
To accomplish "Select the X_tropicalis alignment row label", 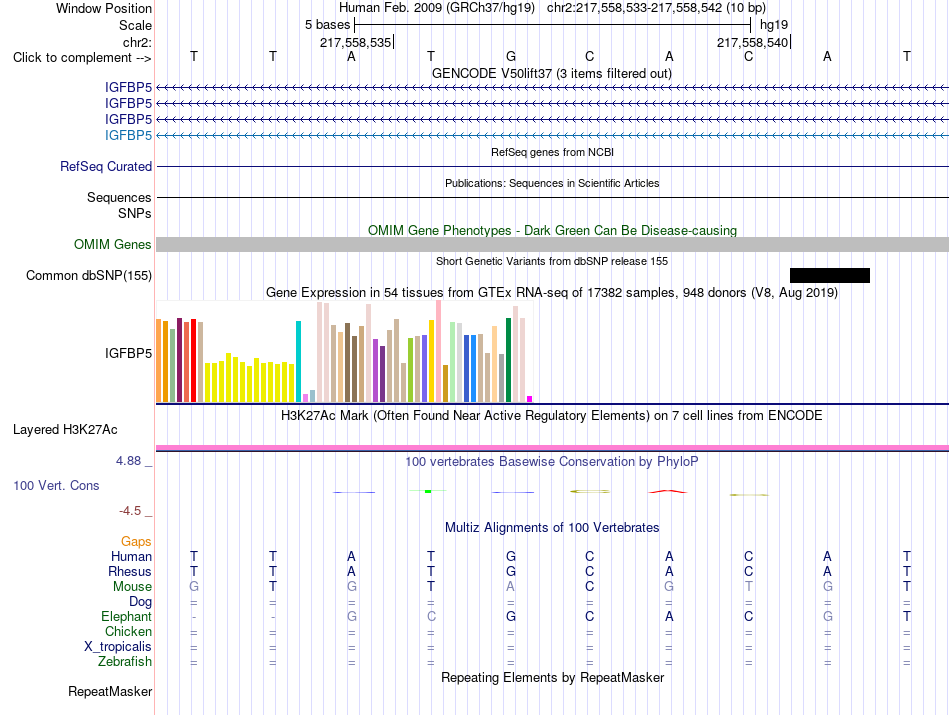I will (118, 647).
